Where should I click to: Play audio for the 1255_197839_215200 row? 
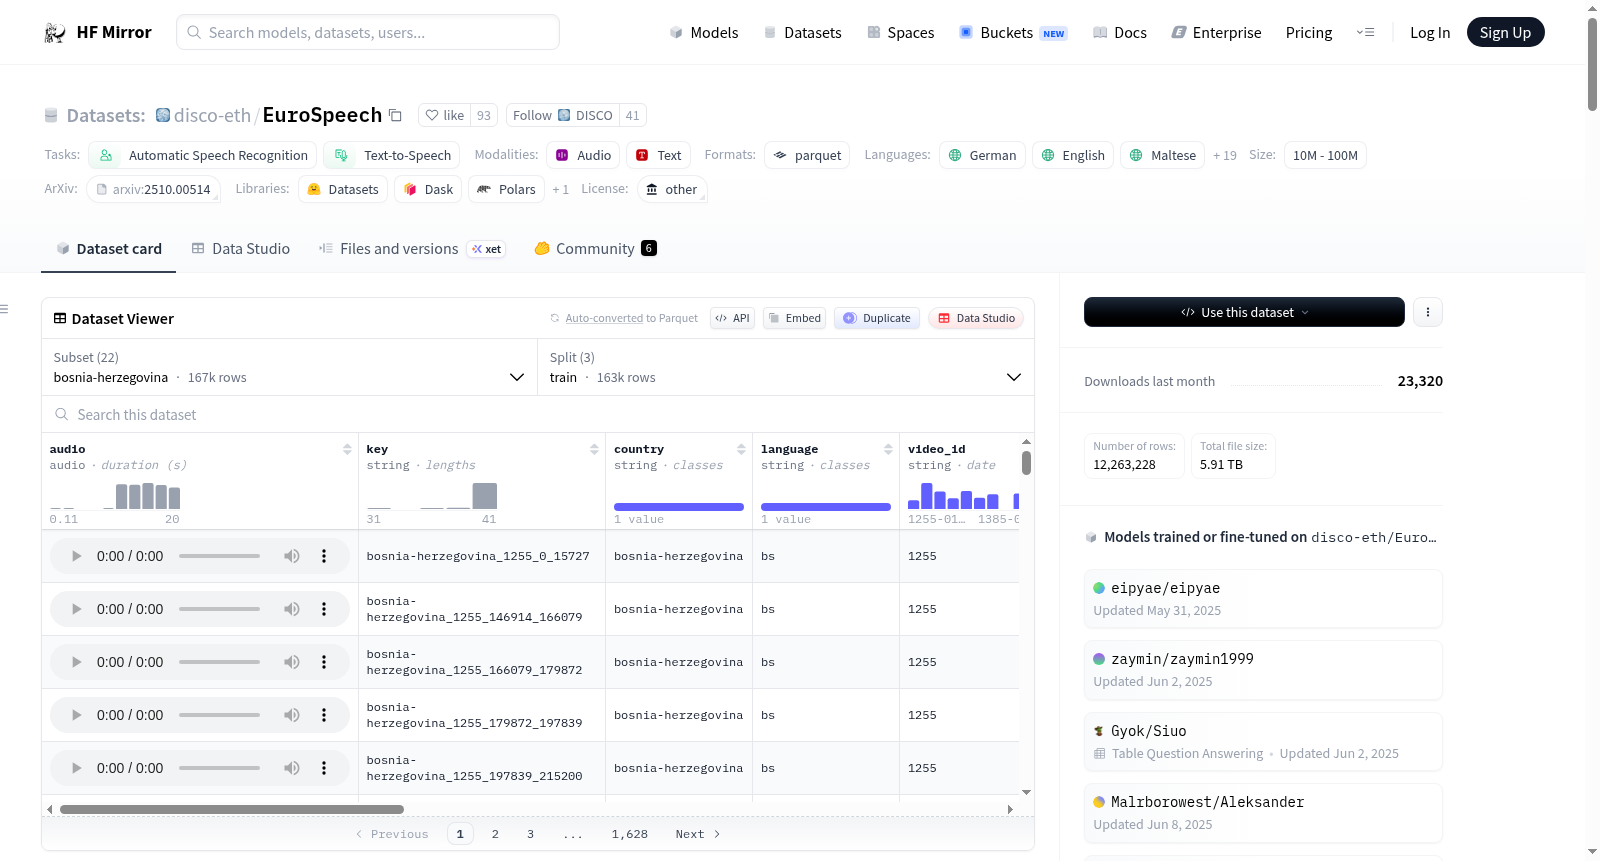click(x=77, y=768)
